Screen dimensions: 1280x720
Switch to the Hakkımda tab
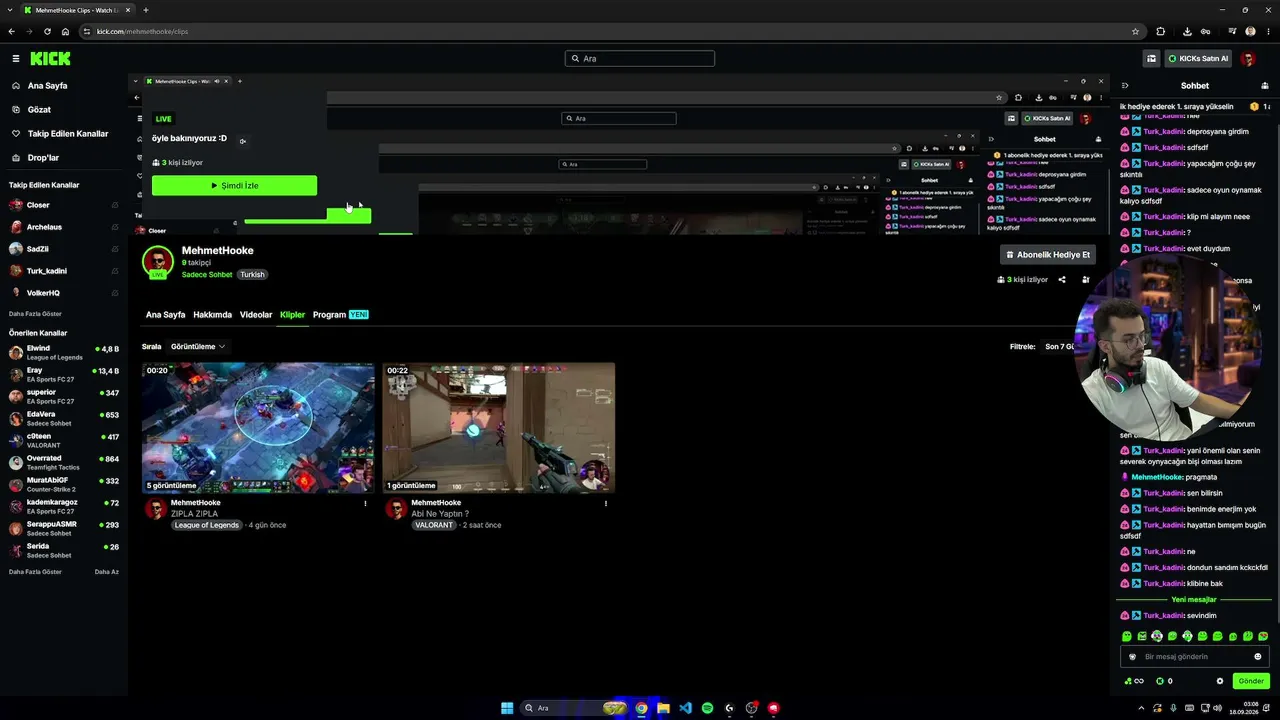point(212,315)
